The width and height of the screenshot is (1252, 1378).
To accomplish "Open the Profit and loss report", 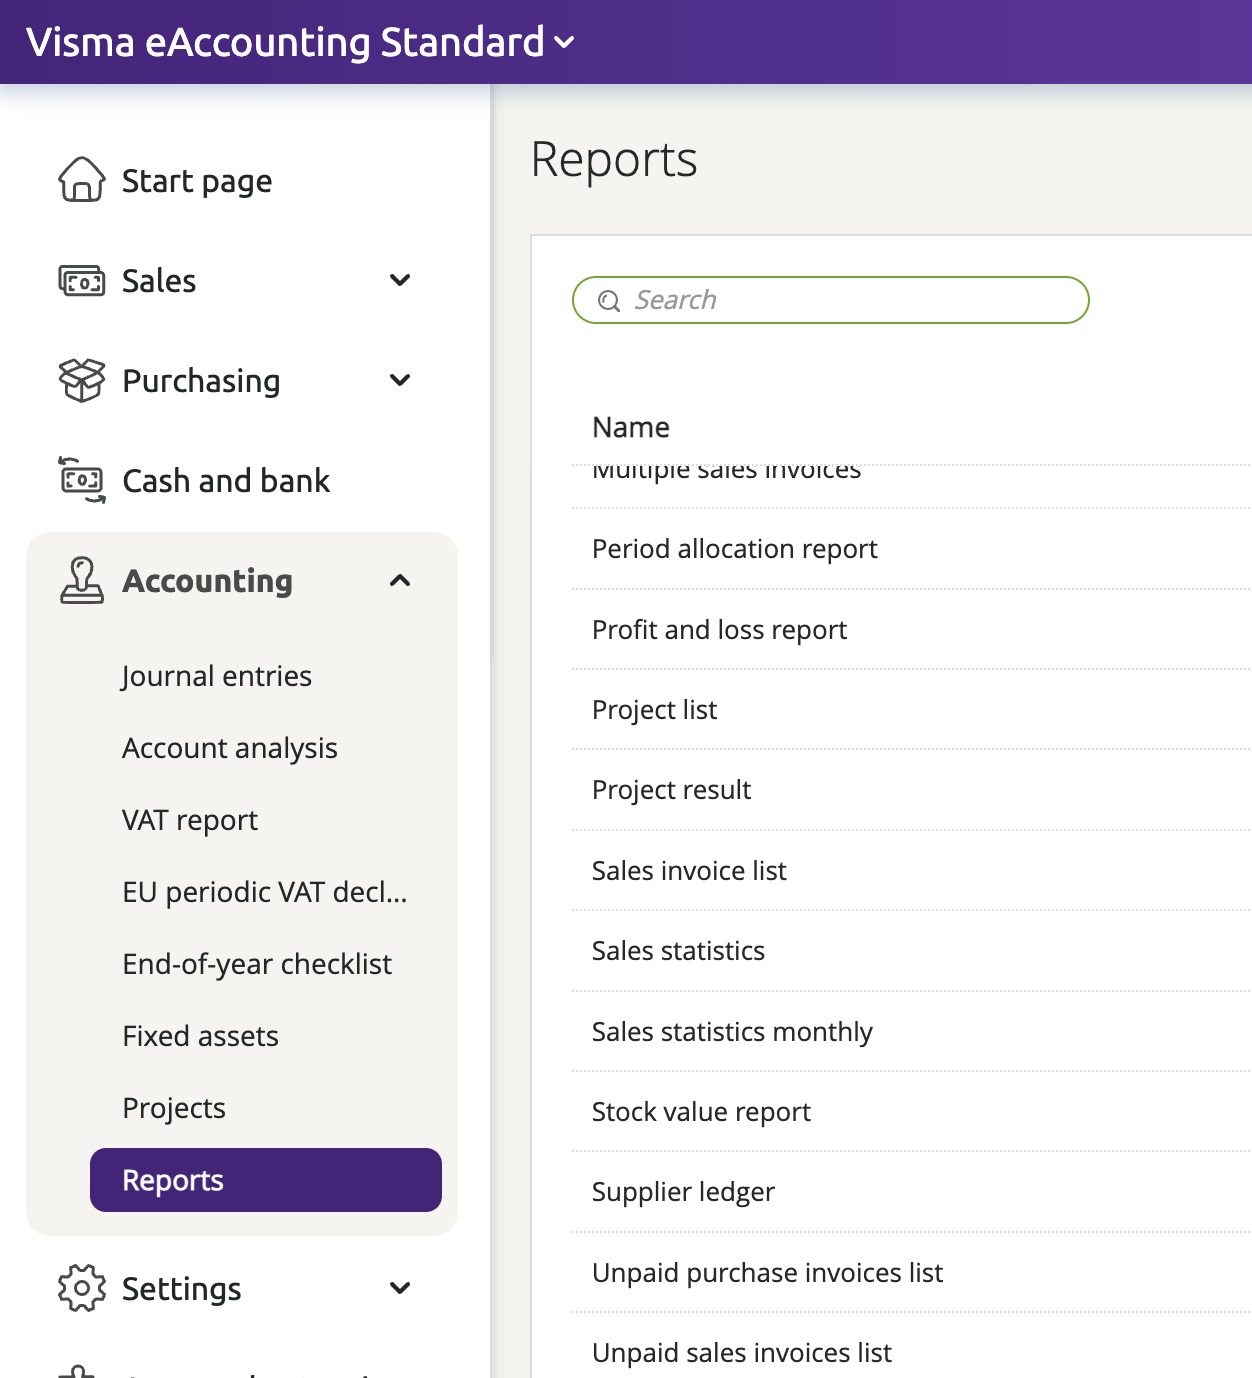I will click(719, 630).
